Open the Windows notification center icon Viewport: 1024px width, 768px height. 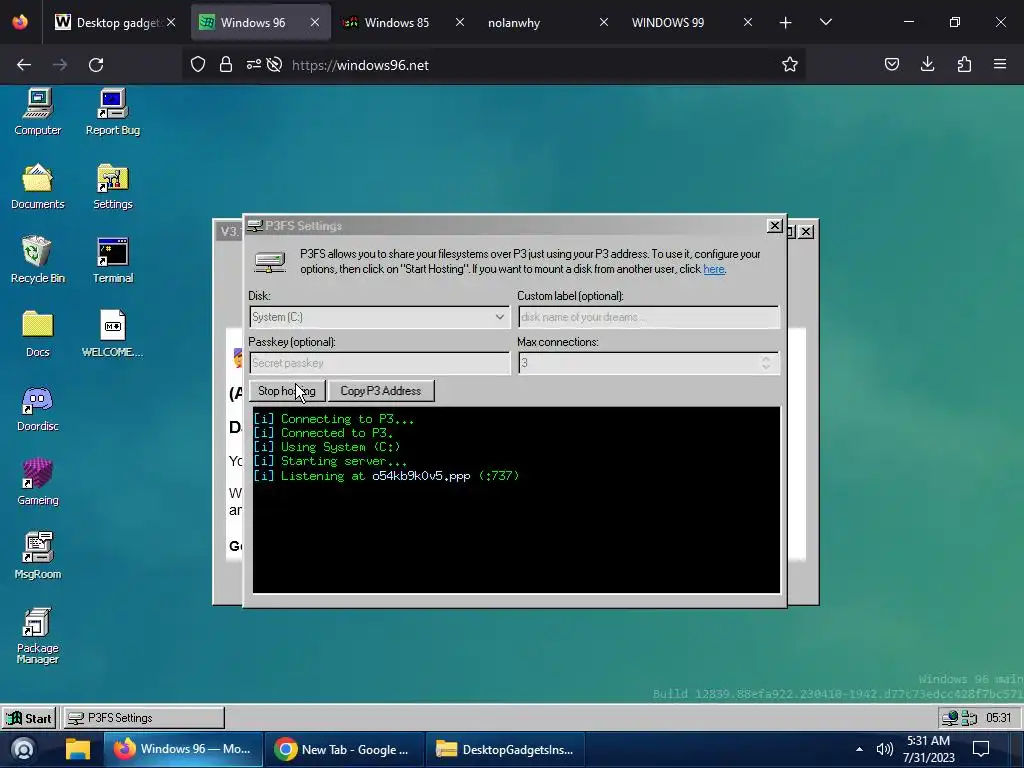(981, 749)
